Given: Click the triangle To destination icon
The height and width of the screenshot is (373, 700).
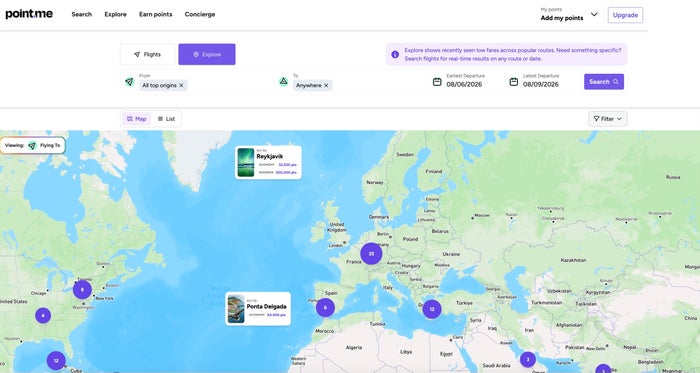Looking at the screenshot, I should (x=283, y=81).
